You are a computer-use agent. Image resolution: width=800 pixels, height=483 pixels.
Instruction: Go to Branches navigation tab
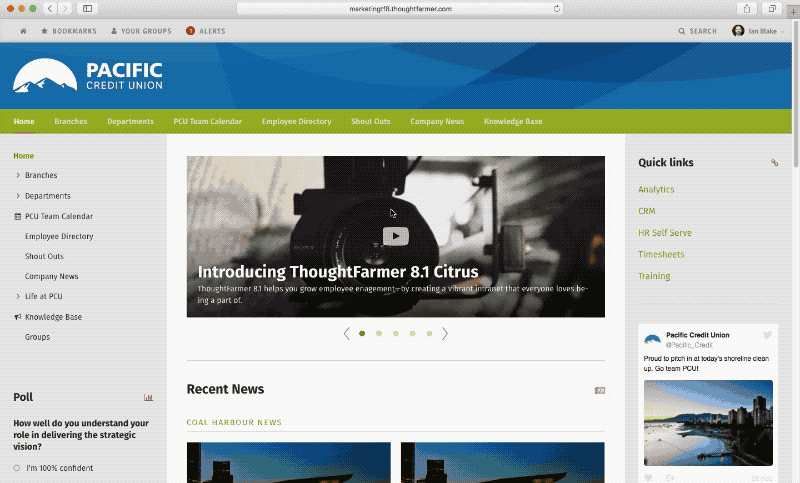pyautogui.click(x=71, y=121)
